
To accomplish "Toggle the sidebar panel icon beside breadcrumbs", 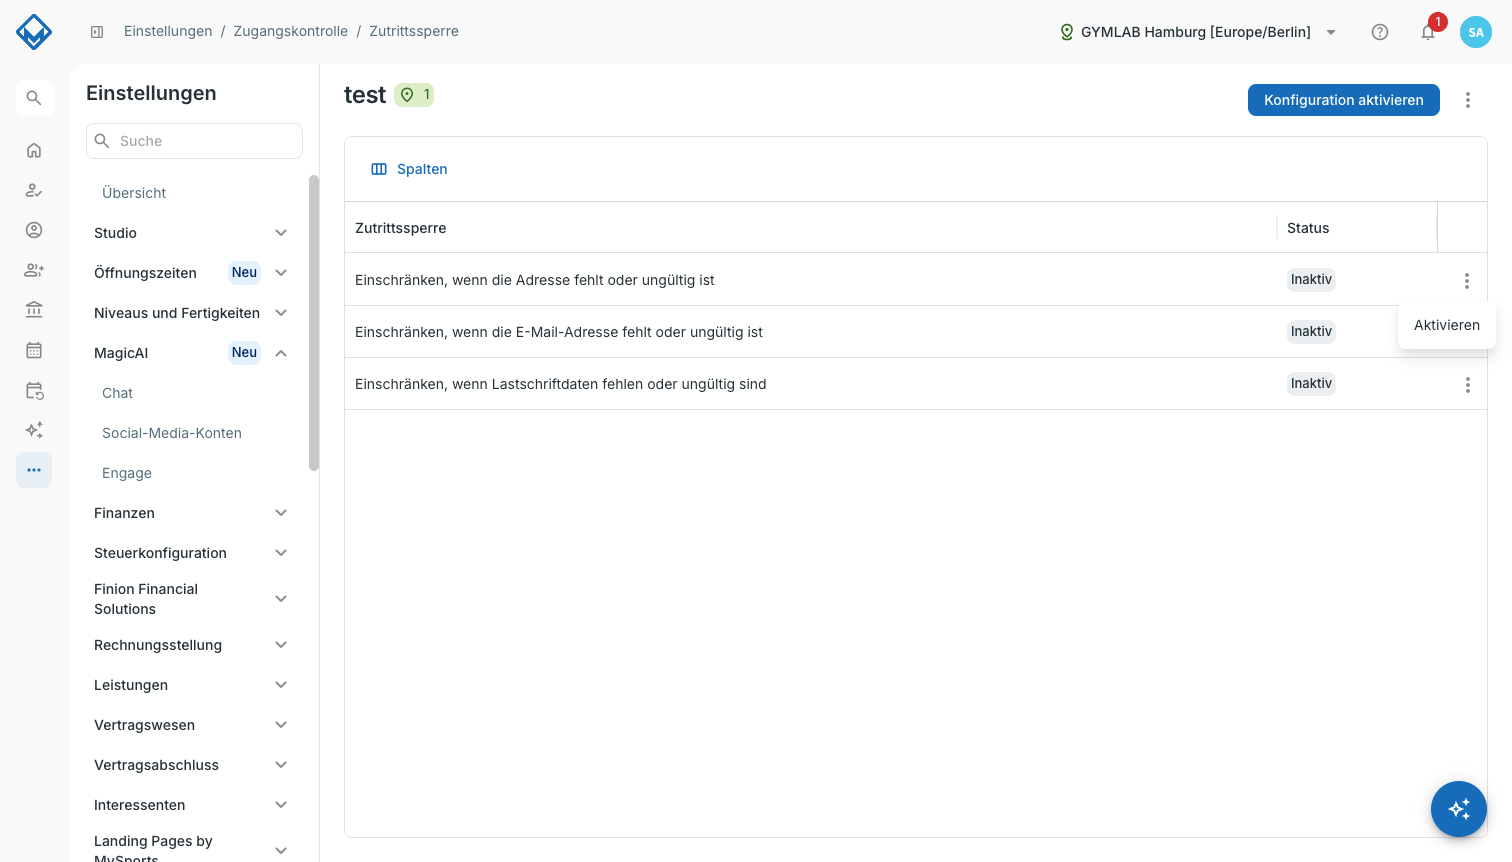I will pyautogui.click(x=97, y=32).
